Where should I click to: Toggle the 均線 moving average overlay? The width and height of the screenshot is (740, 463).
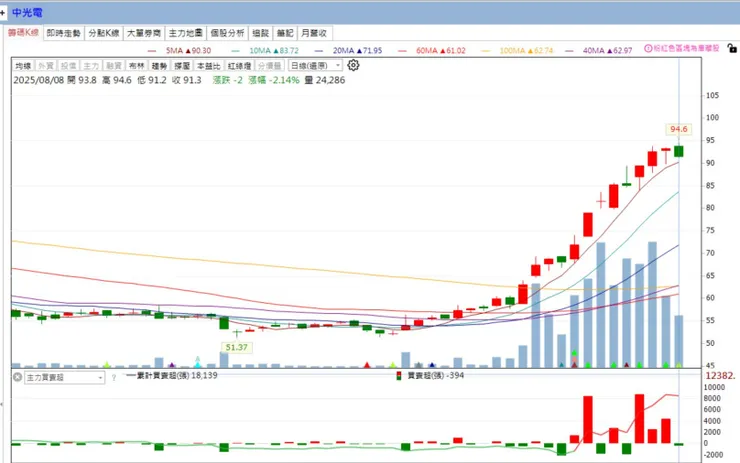tap(23, 66)
